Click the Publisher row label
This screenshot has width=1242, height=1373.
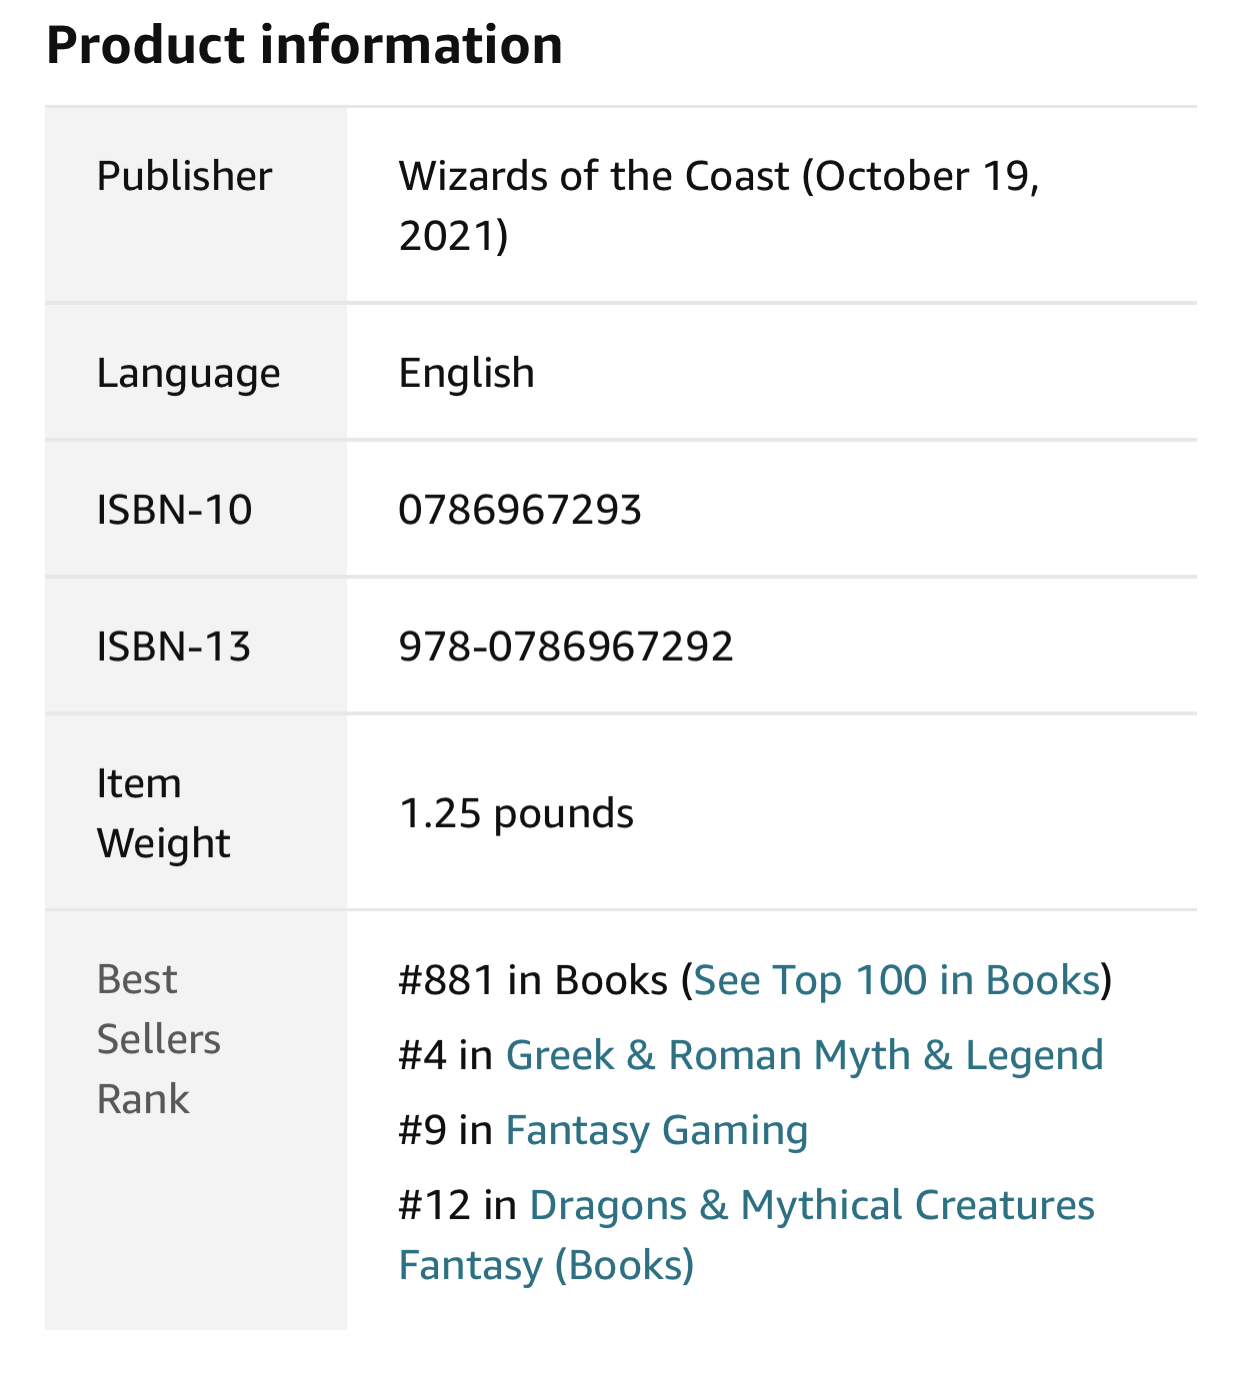[184, 177]
